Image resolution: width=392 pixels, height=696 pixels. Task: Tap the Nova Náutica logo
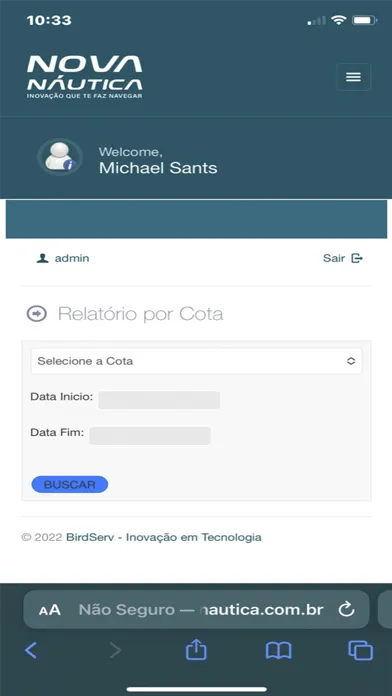click(x=85, y=77)
